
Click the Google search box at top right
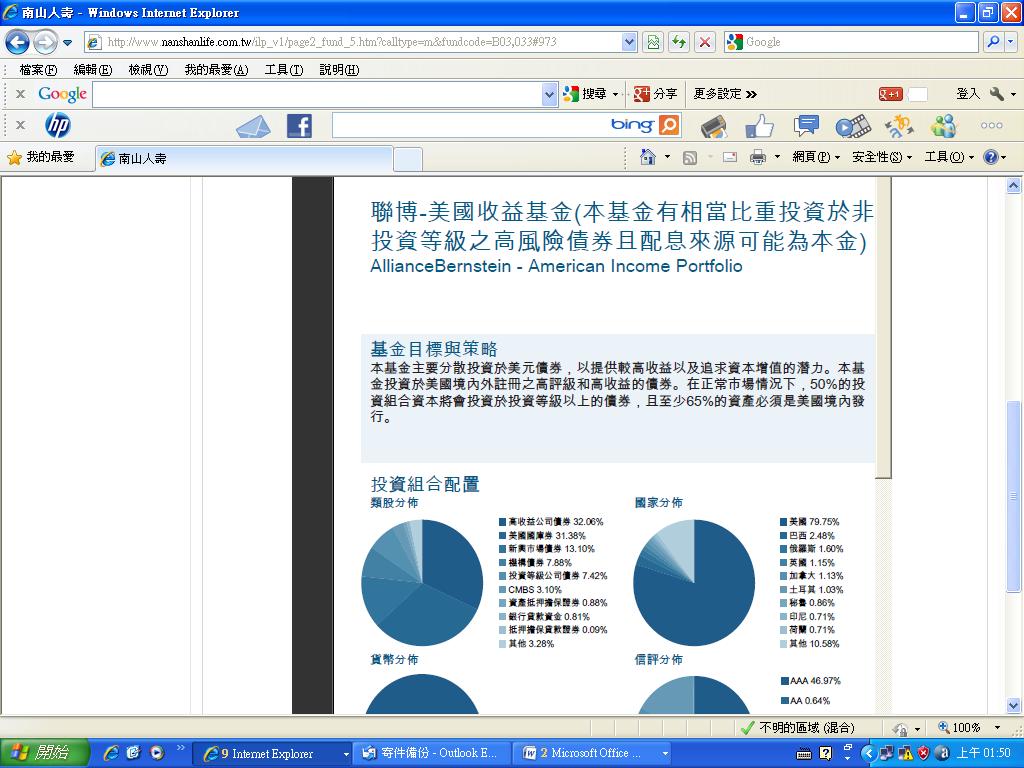tap(860, 42)
